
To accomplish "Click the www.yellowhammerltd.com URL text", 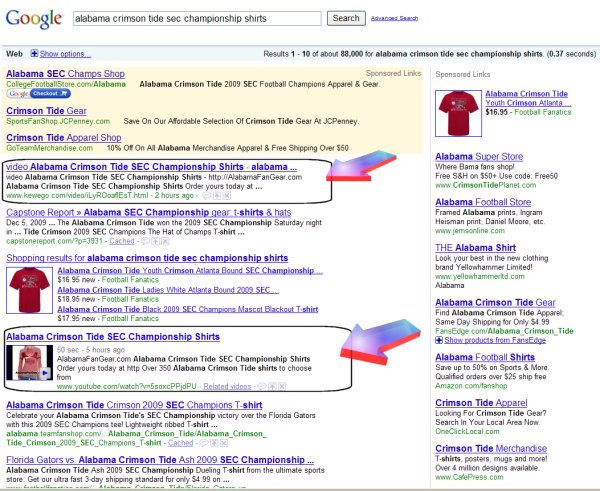I will pos(480,276).
